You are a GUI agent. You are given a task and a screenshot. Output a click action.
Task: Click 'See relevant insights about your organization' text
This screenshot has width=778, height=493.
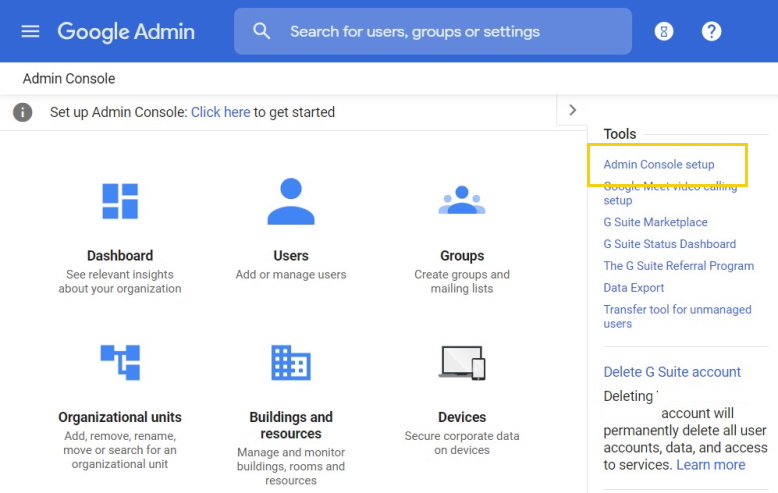[120, 282]
